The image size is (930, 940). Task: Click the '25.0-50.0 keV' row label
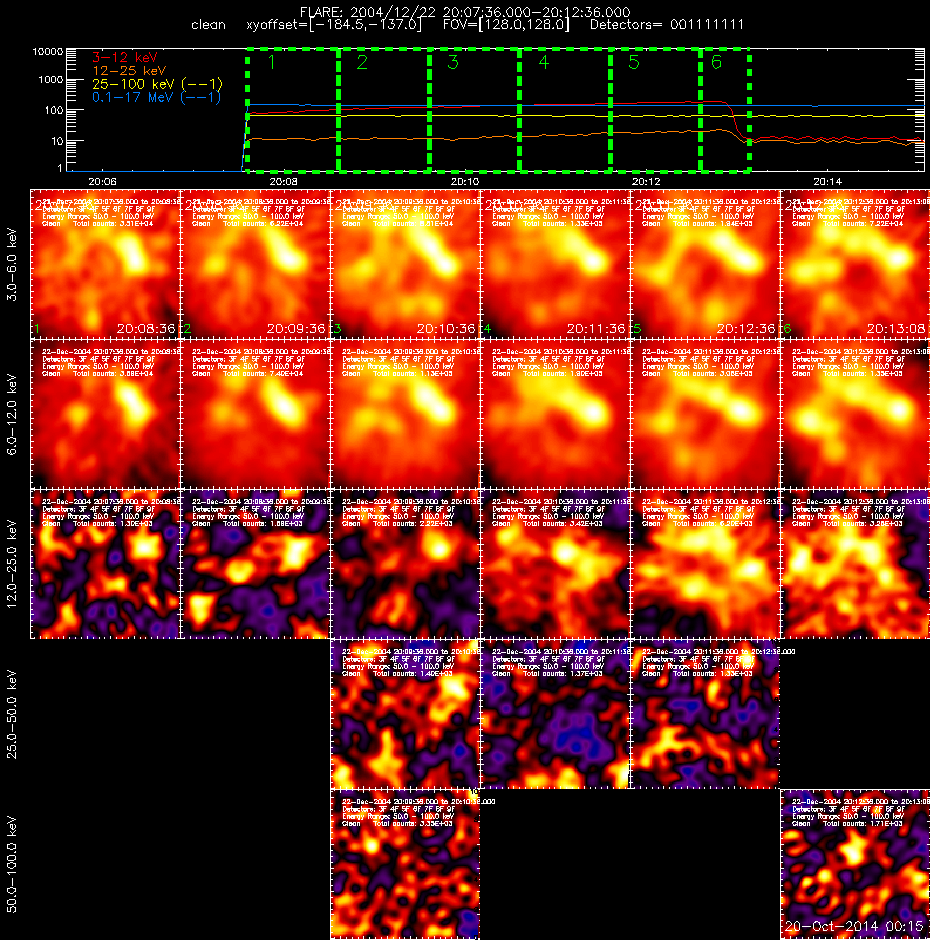(12, 715)
